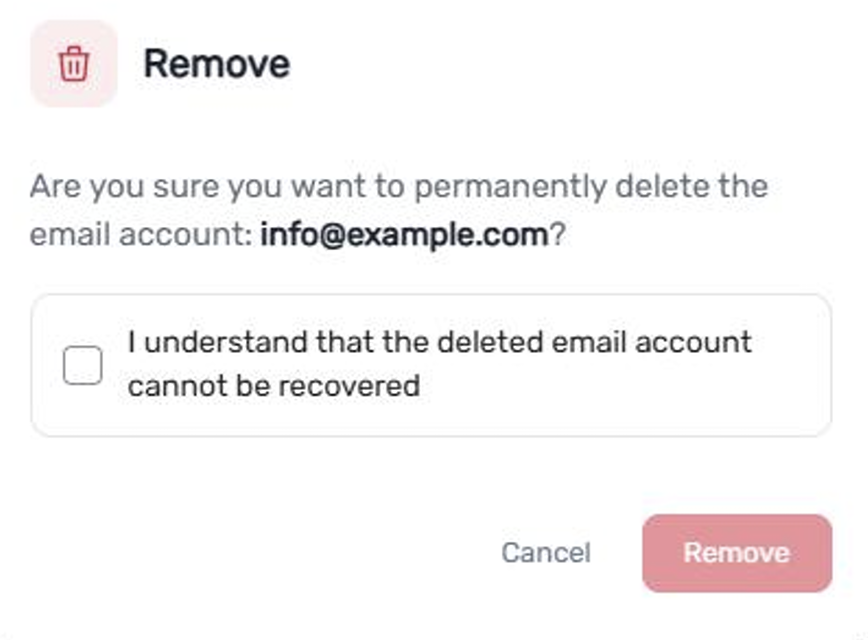Image resolution: width=868 pixels, height=640 pixels.
Task: Click the bordered acknowledgment box area
Action: (431, 365)
